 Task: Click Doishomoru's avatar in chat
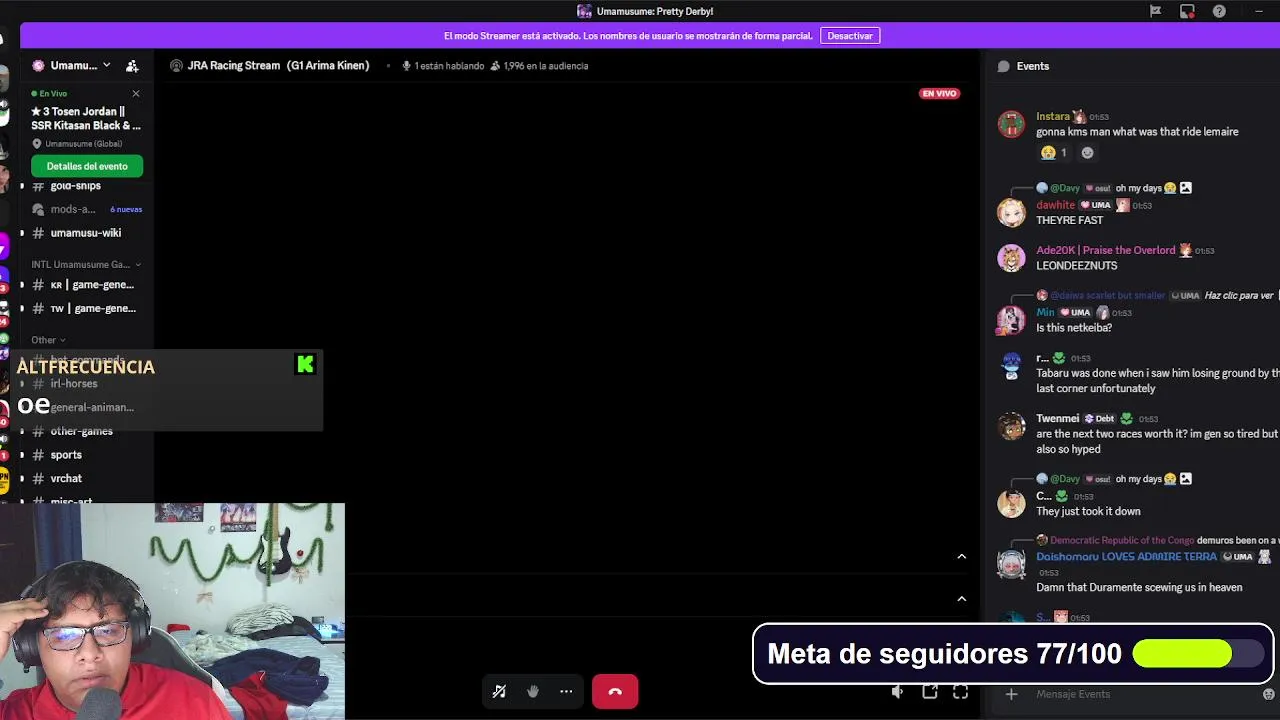(1011, 564)
